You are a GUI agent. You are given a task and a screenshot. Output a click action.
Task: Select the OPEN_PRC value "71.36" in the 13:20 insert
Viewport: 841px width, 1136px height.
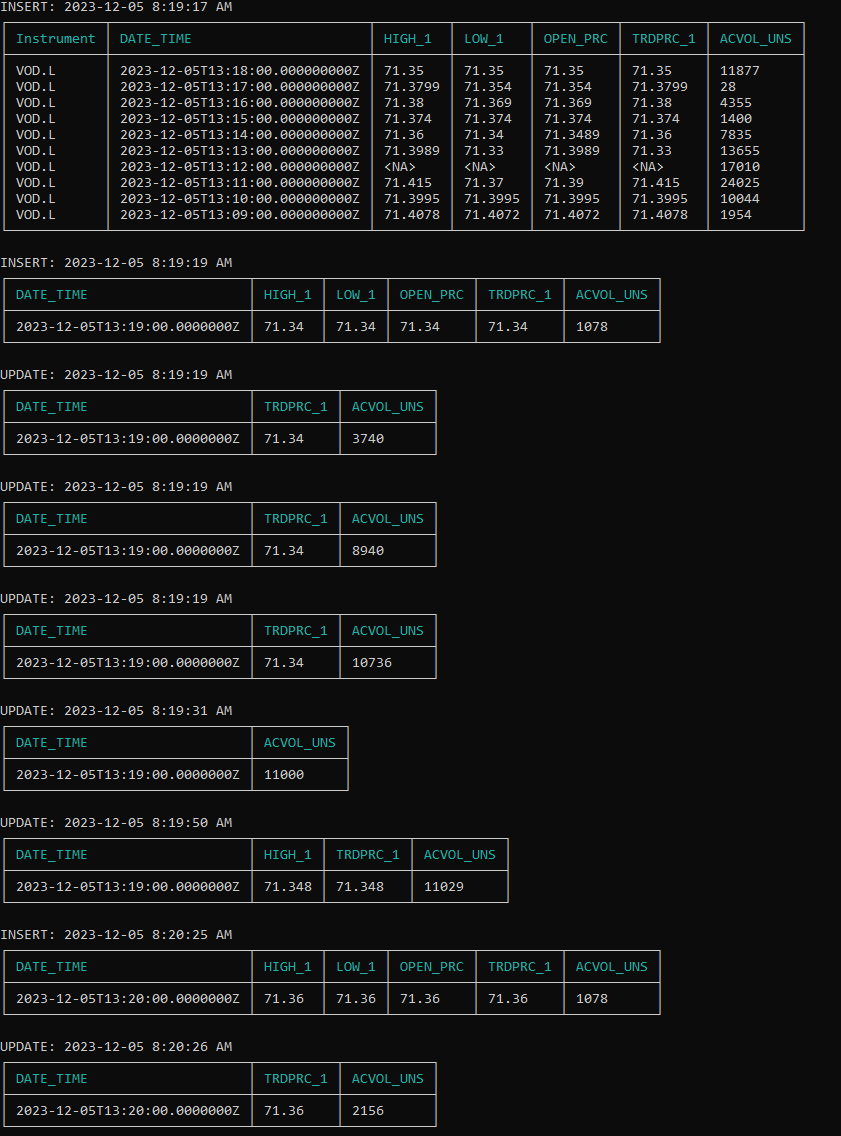[420, 998]
